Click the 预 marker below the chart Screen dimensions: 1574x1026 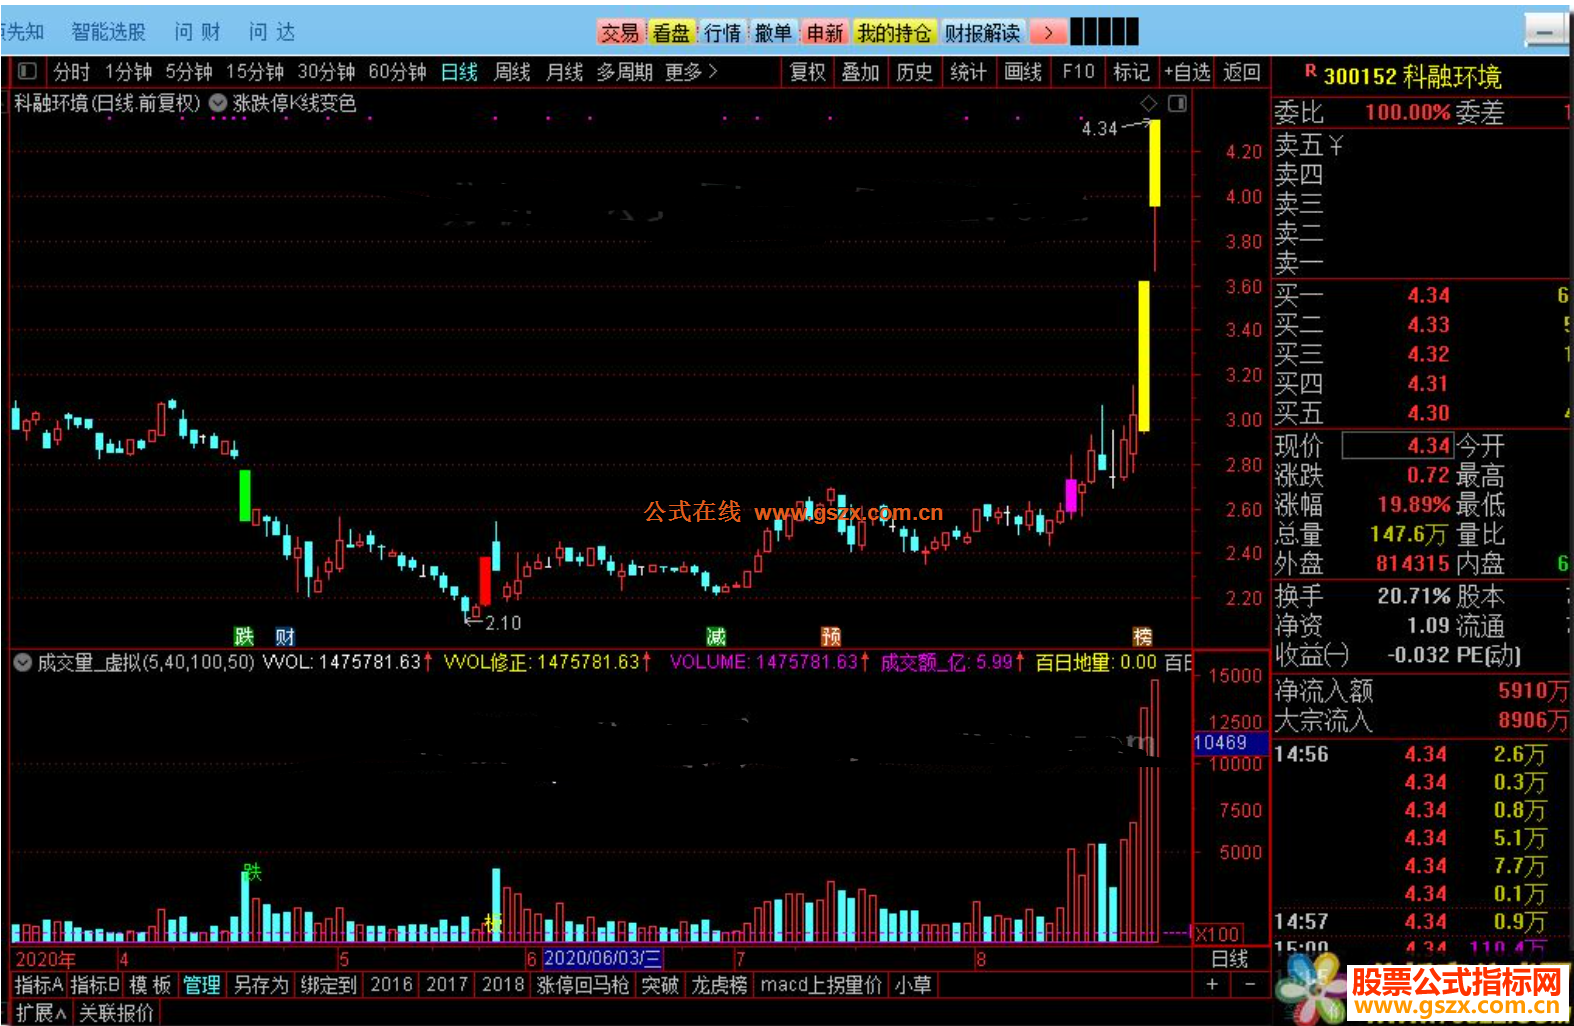point(831,636)
